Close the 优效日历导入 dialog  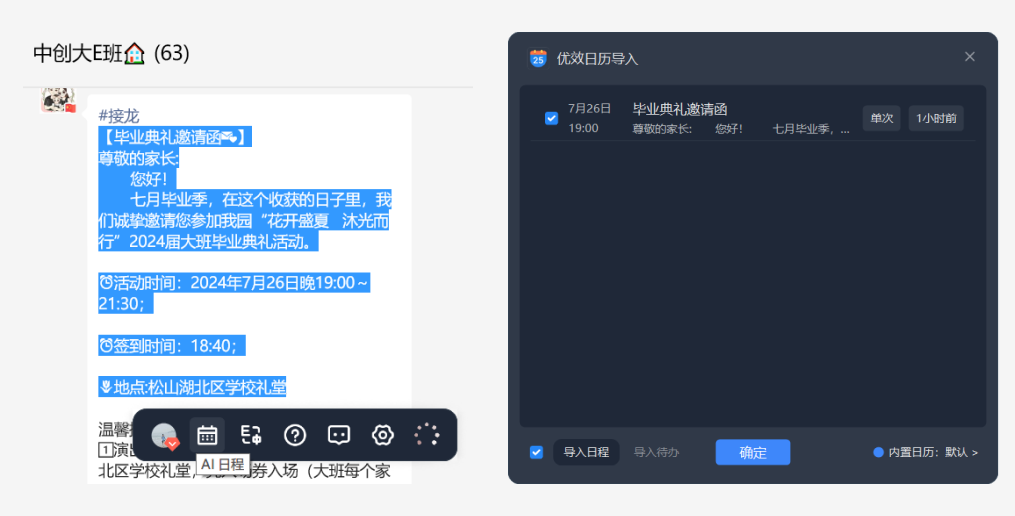coord(970,57)
